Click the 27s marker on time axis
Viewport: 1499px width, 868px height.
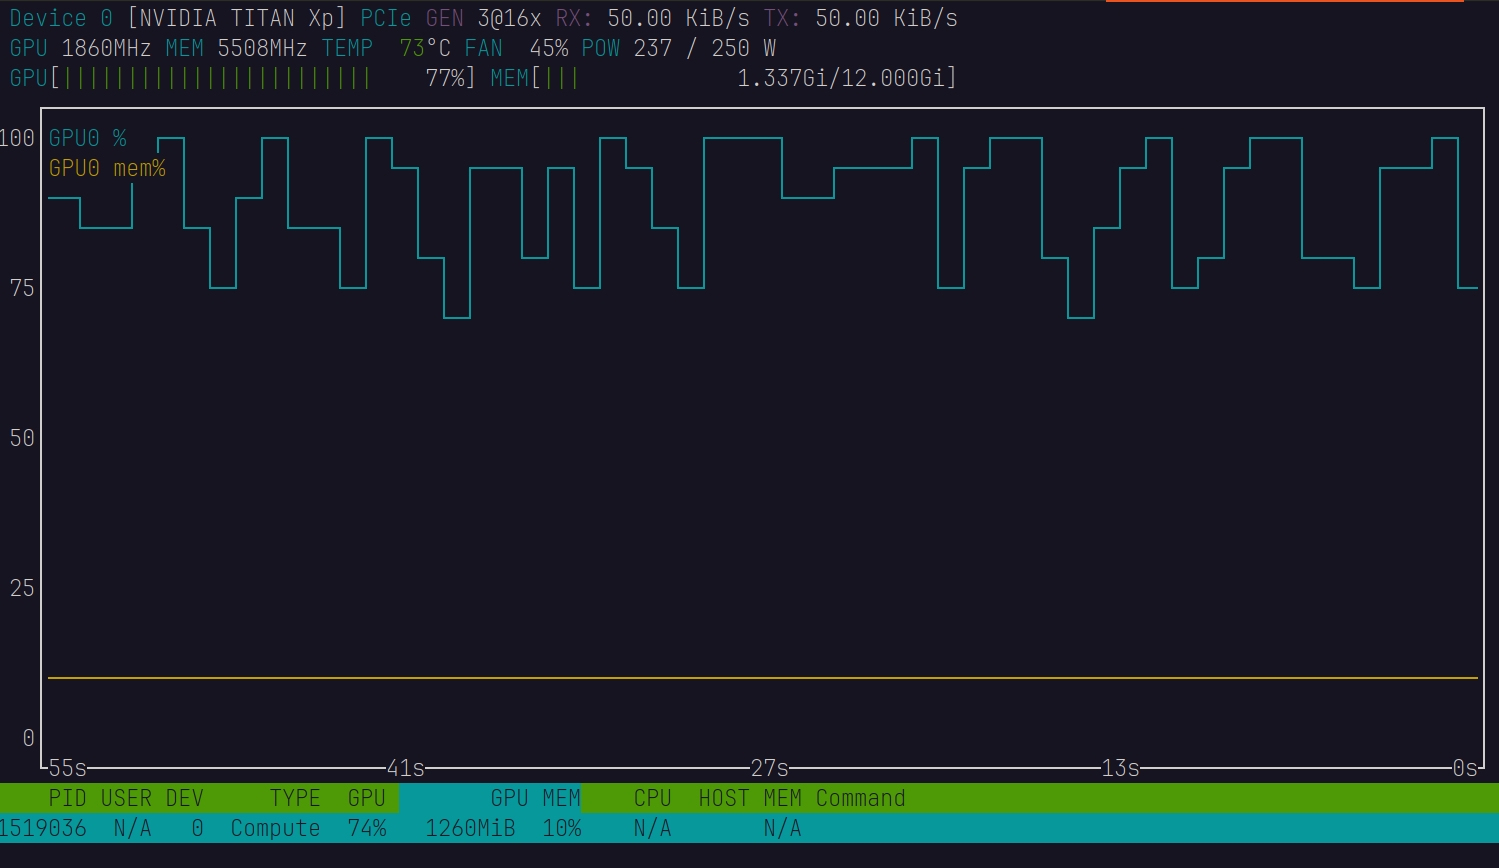click(770, 768)
